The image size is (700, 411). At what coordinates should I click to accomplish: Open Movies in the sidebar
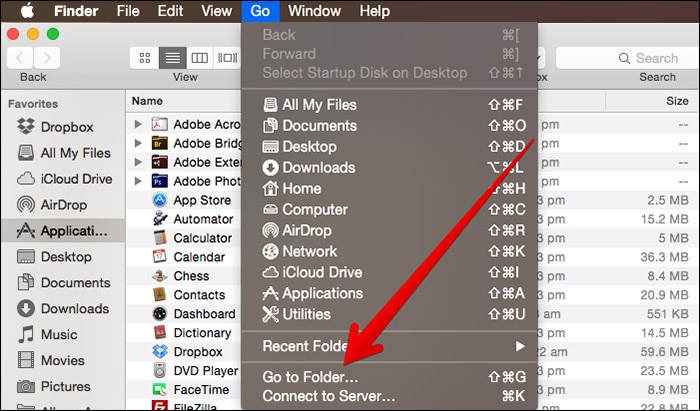pos(63,360)
